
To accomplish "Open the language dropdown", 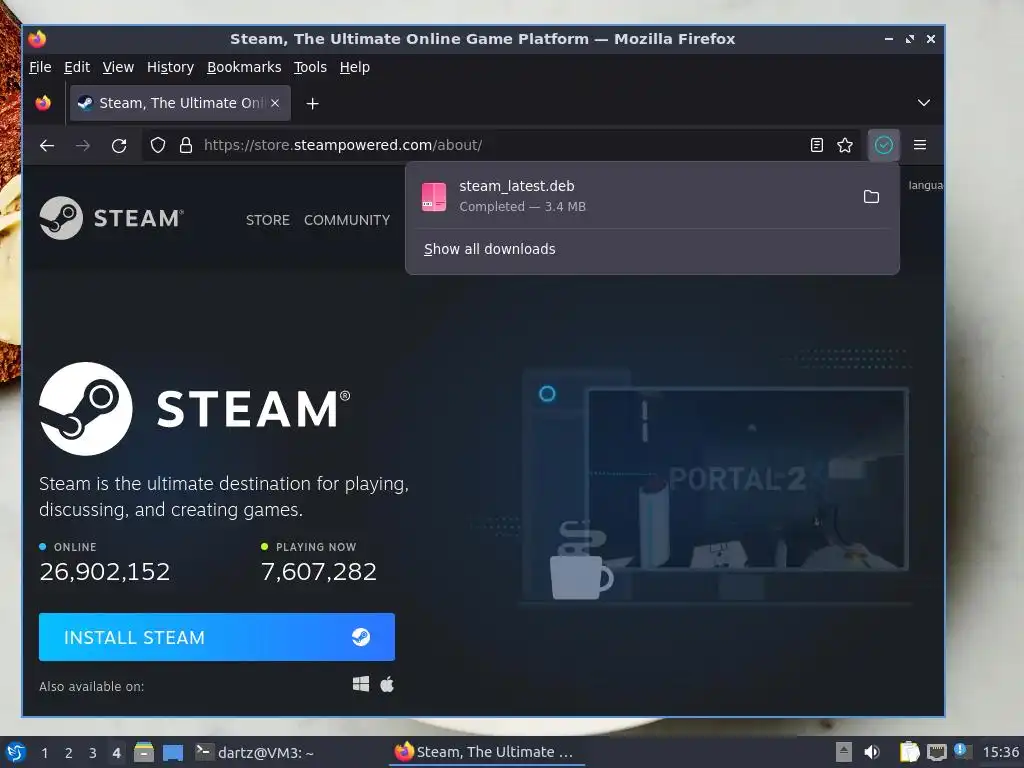I will (925, 185).
